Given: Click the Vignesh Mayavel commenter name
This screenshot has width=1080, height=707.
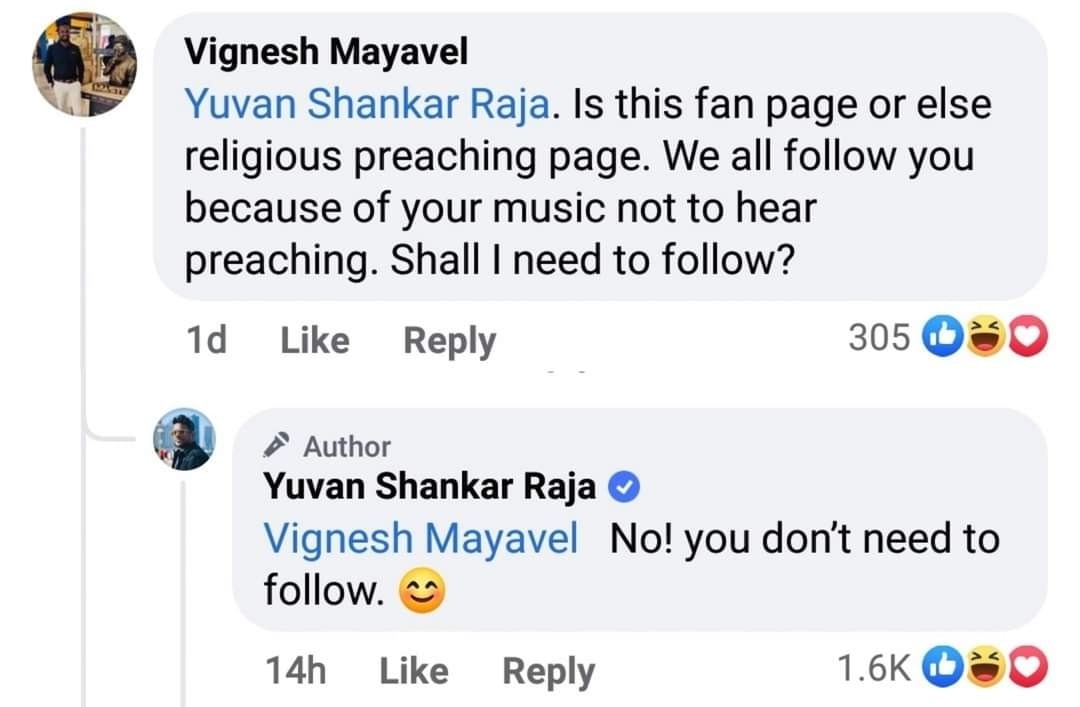Looking at the screenshot, I should point(326,52).
